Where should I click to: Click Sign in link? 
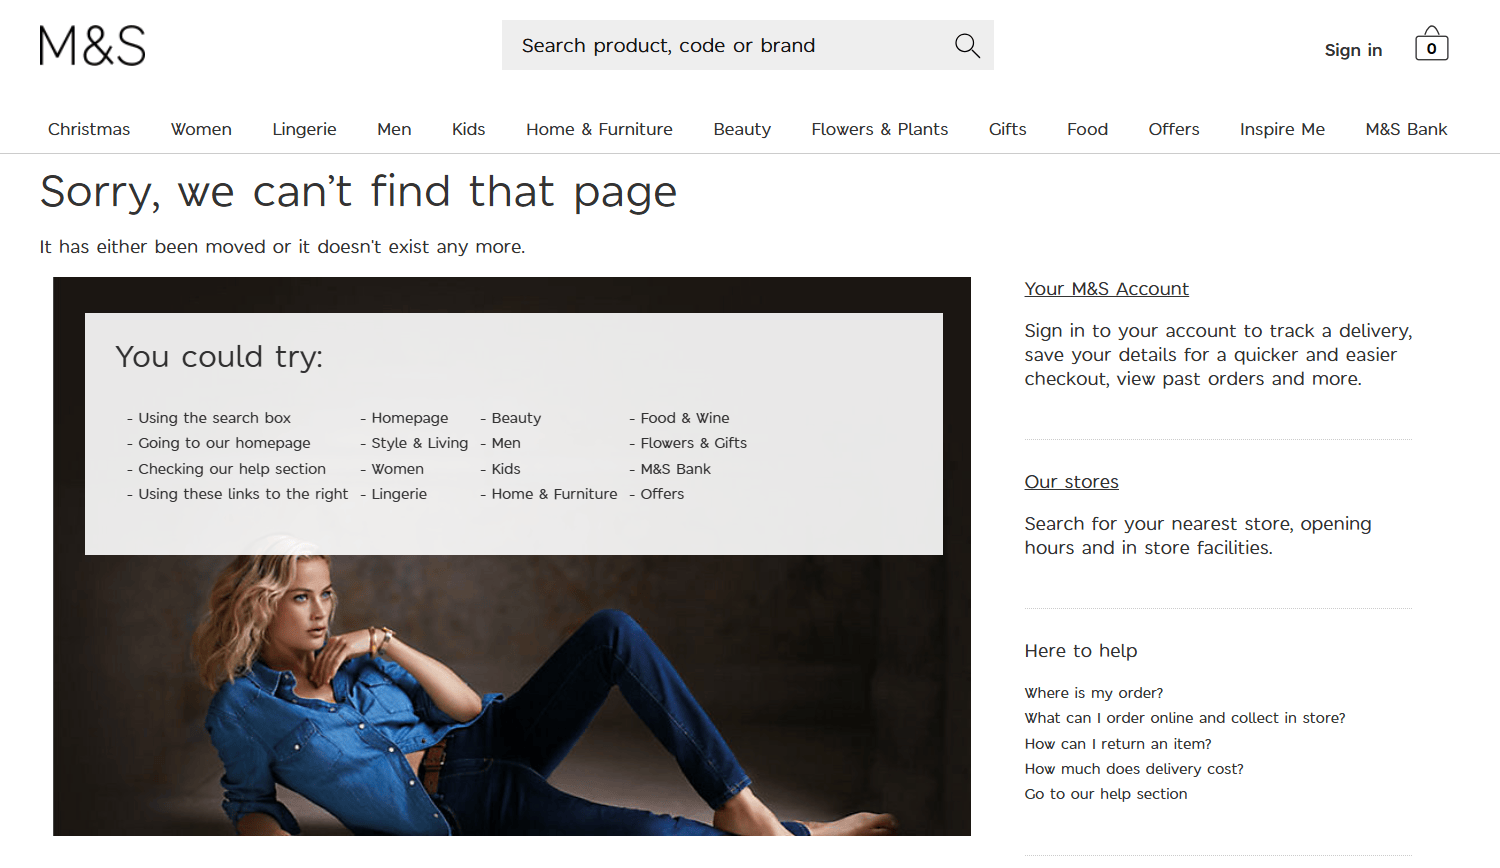click(1353, 50)
